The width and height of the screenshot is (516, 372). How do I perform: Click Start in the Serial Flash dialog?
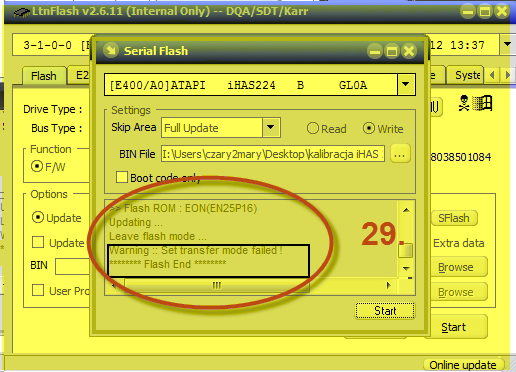[385, 311]
